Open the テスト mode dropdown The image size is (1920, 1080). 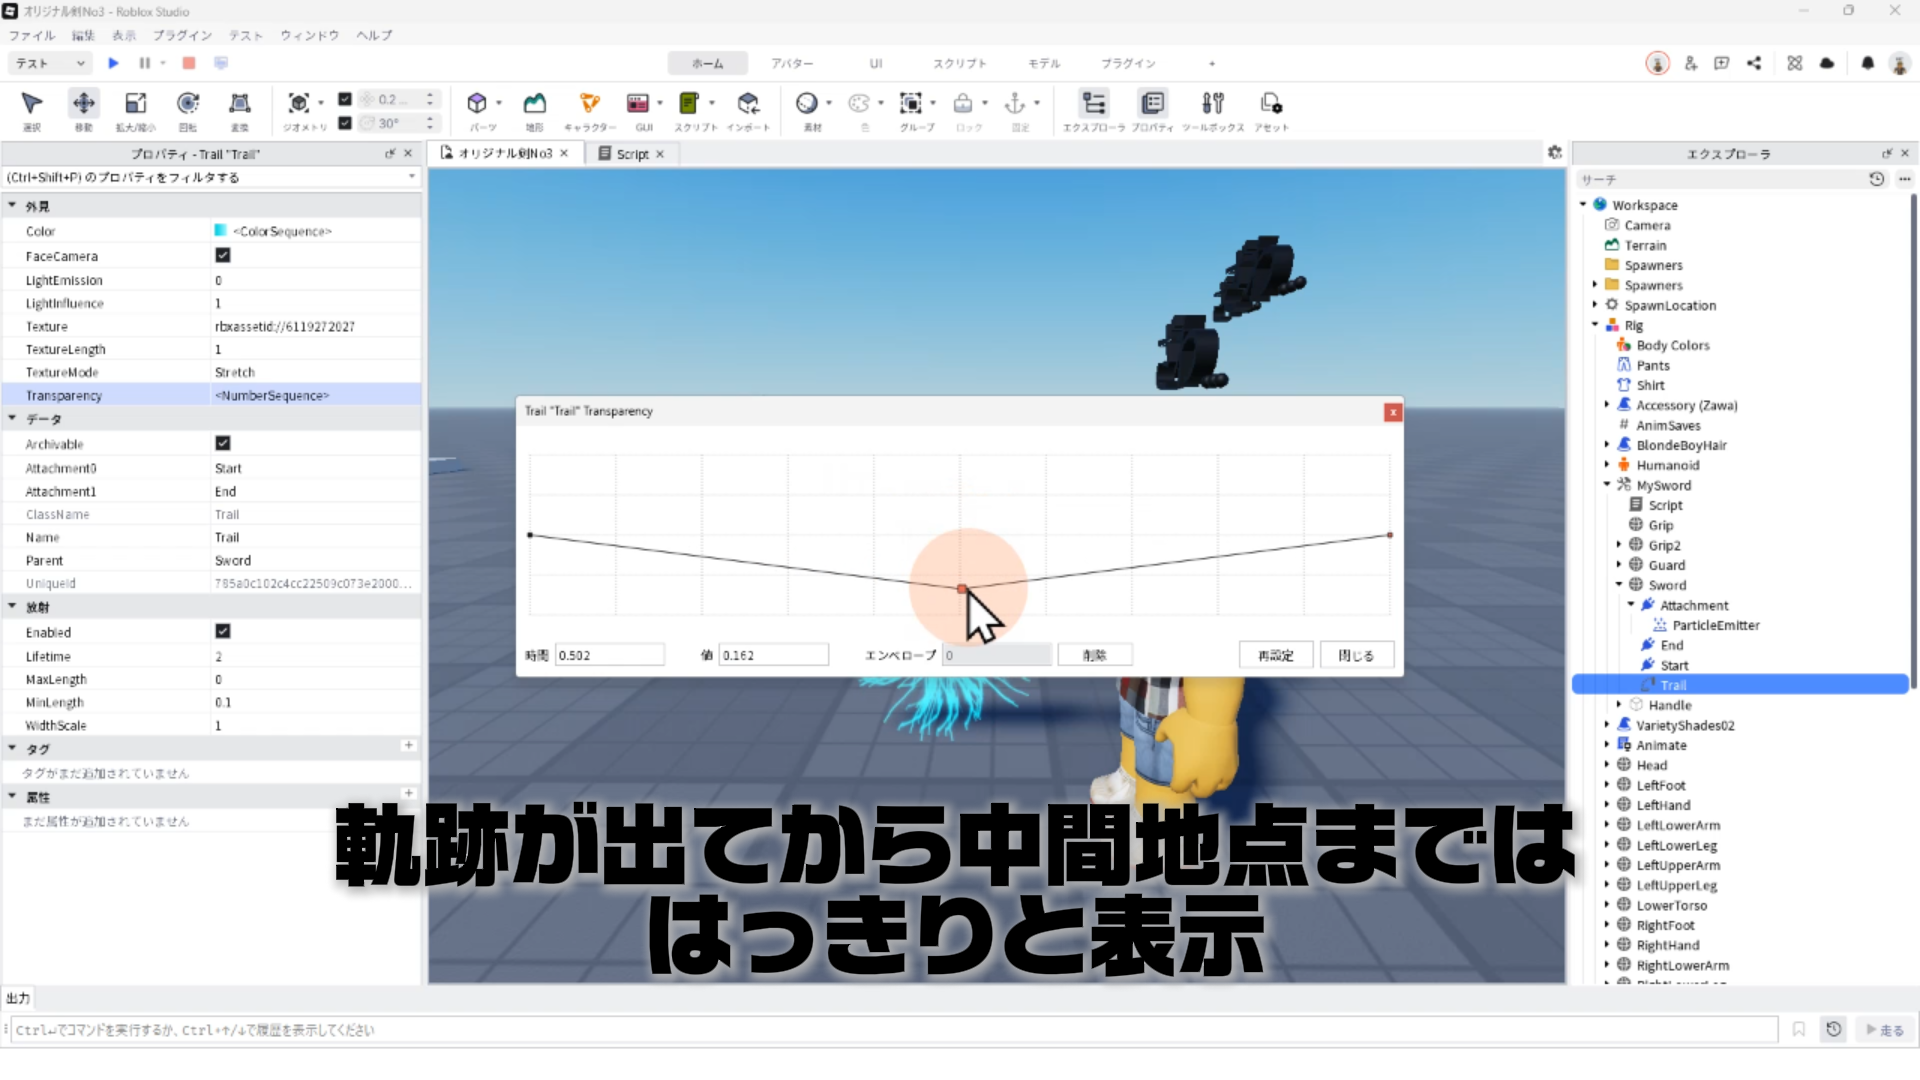[x=50, y=63]
